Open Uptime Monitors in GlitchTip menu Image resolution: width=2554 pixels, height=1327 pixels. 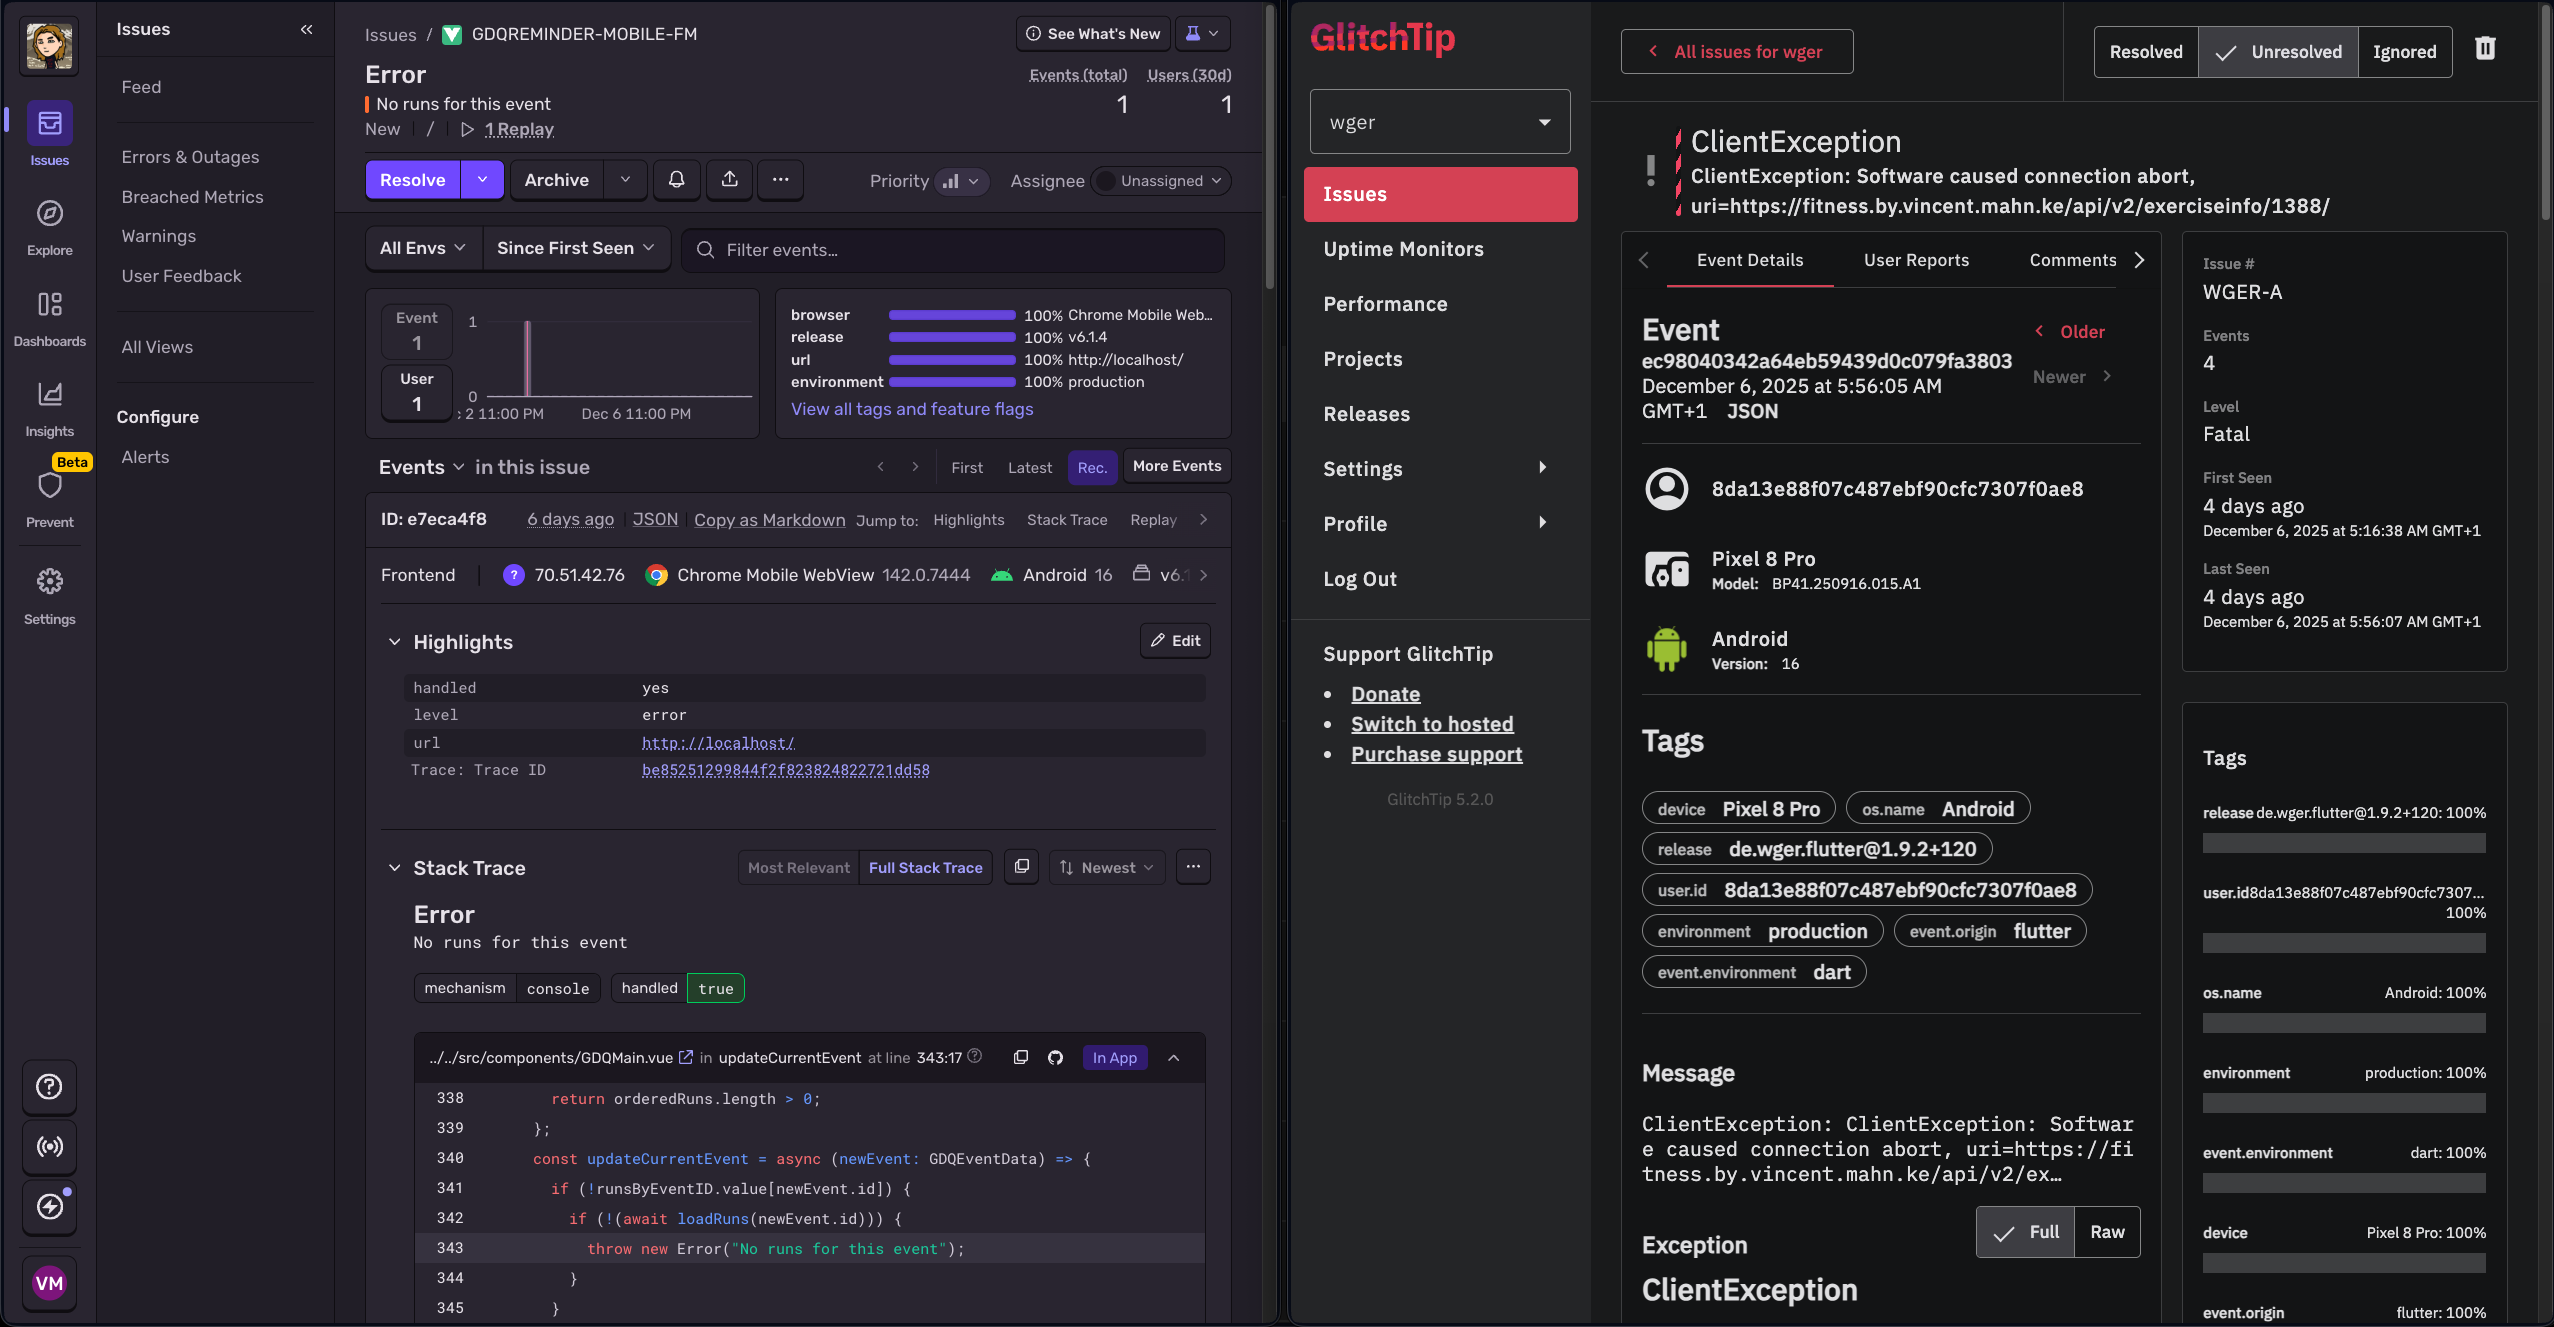point(1403,249)
